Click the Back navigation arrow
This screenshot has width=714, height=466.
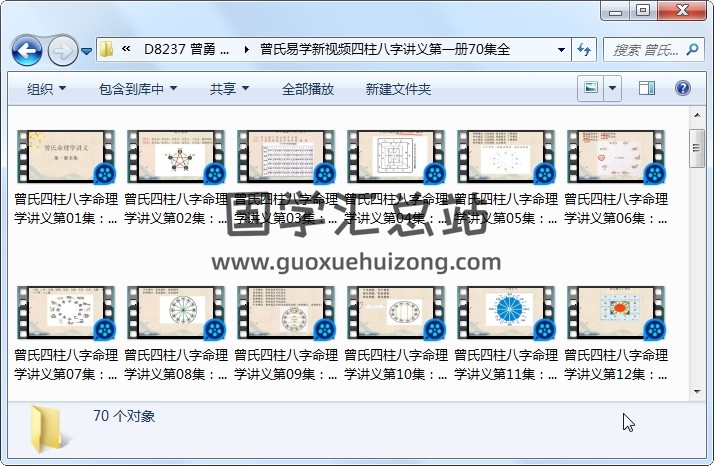point(27,50)
